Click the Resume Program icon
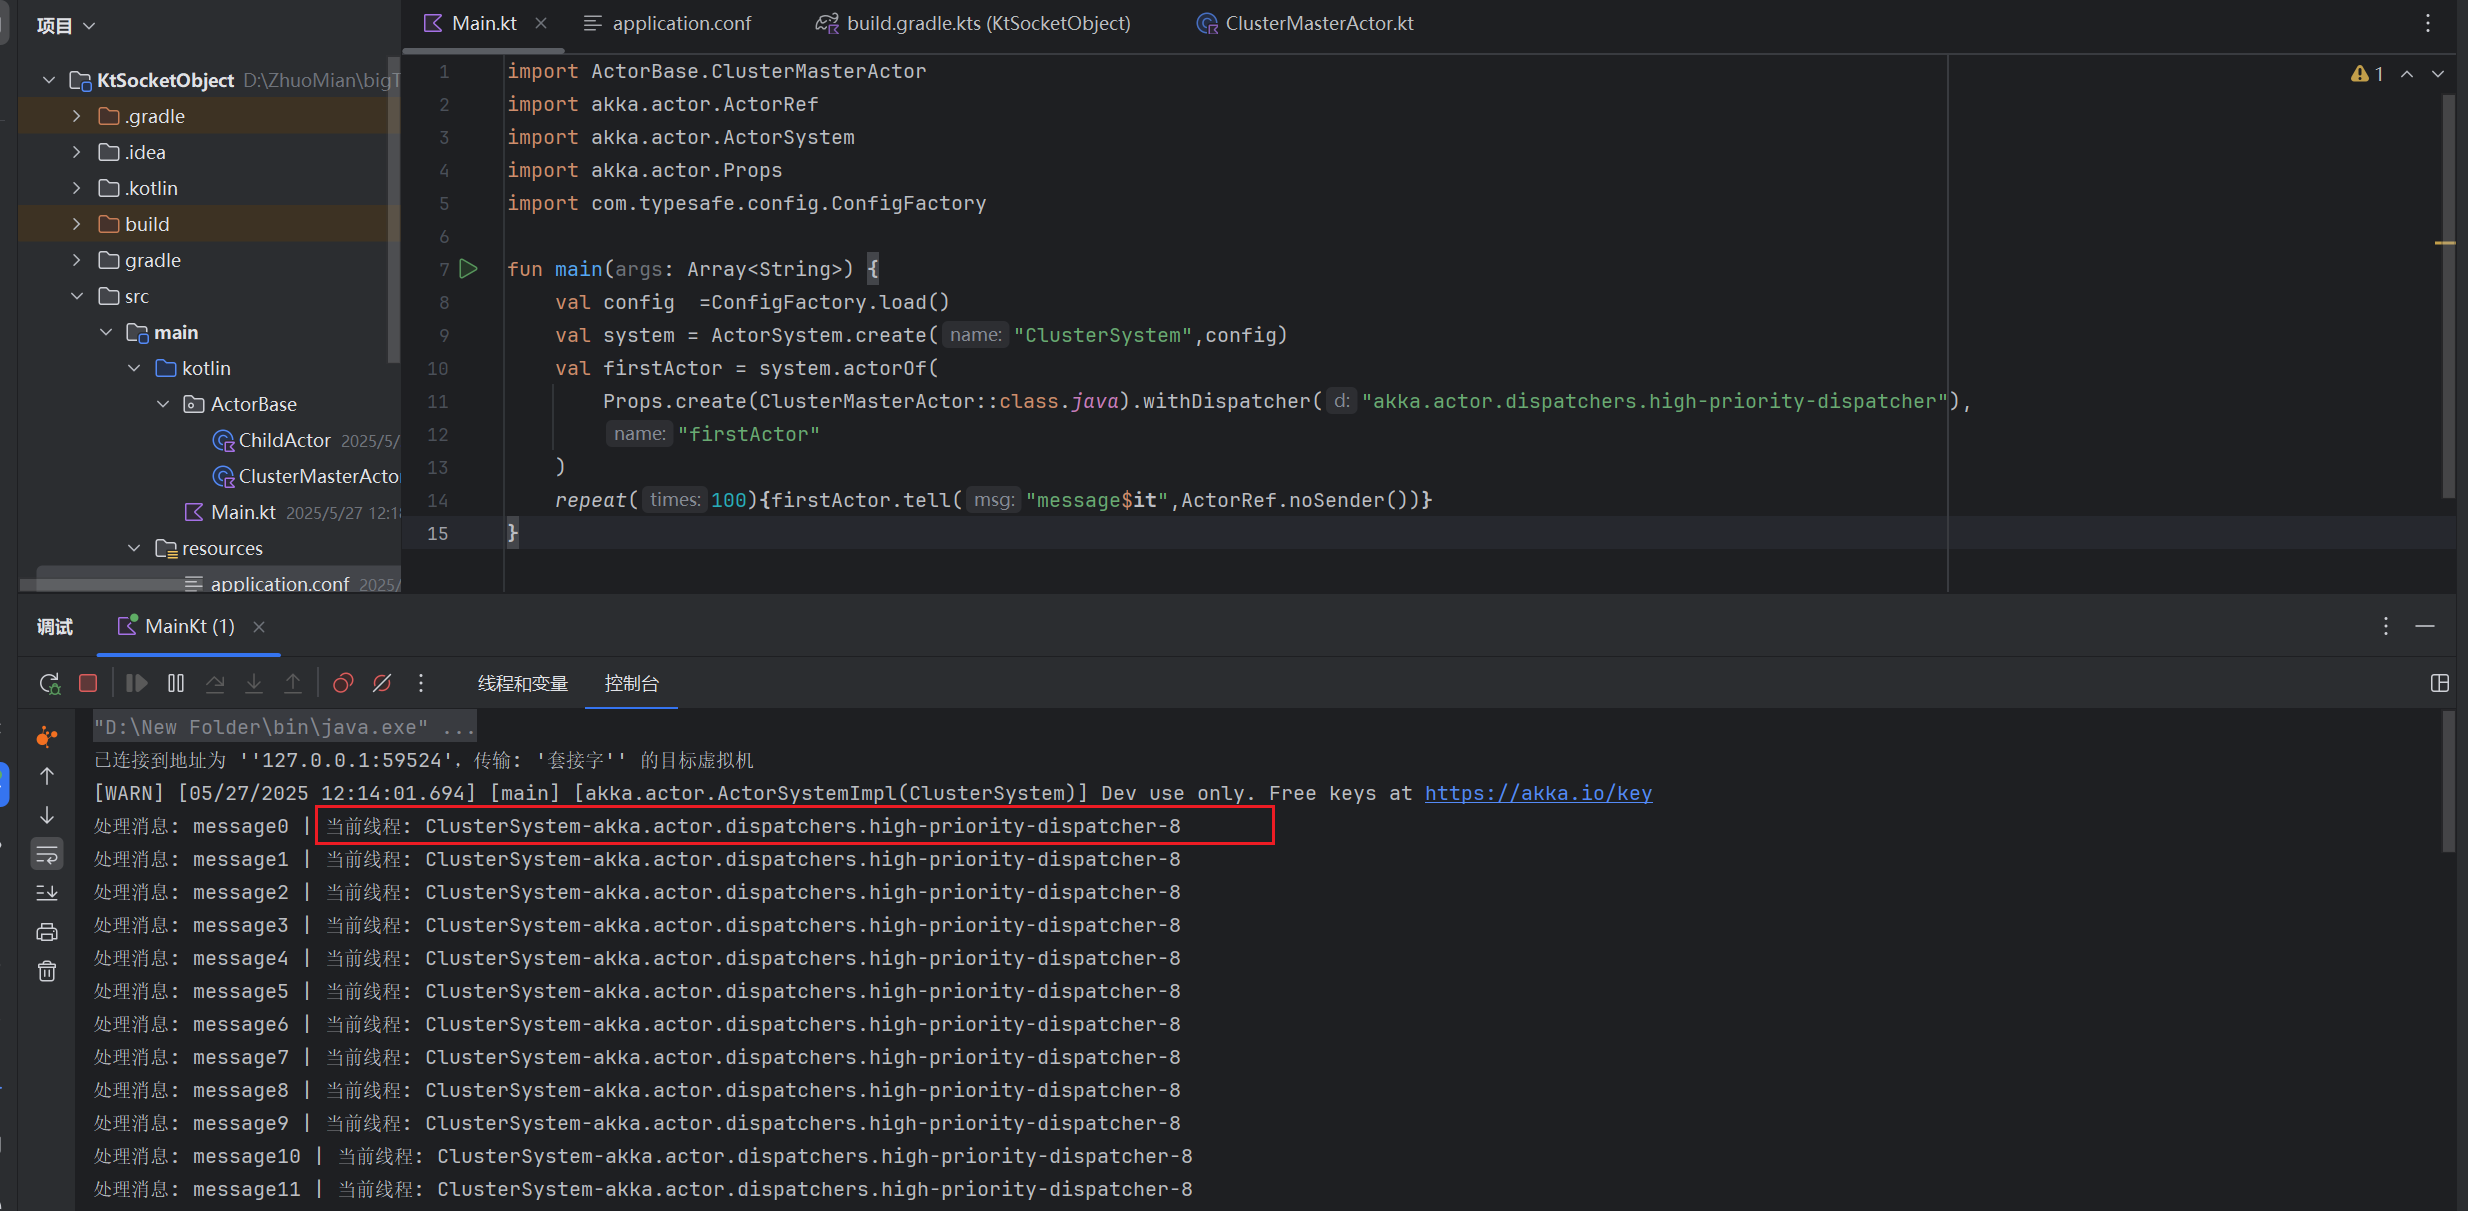The height and width of the screenshot is (1211, 2468). pyautogui.click(x=136, y=683)
